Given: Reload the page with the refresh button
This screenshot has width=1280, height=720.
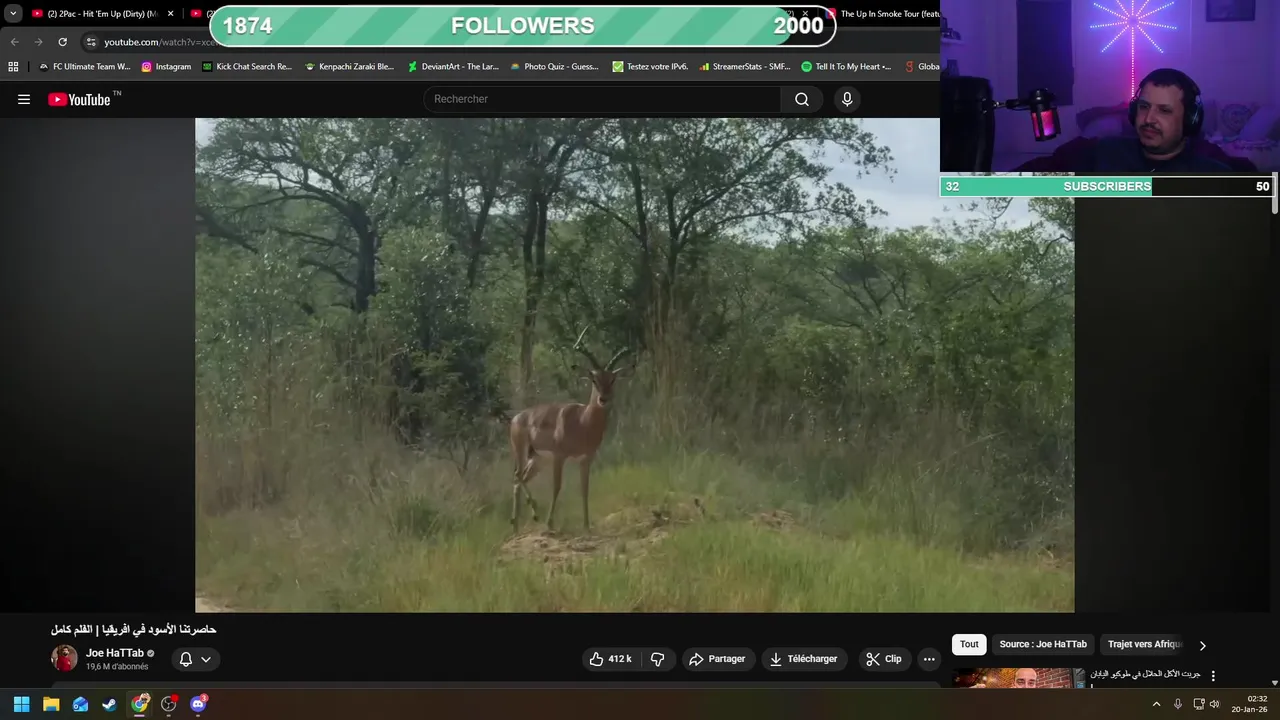Looking at the screenshot, I should [62, 42].
